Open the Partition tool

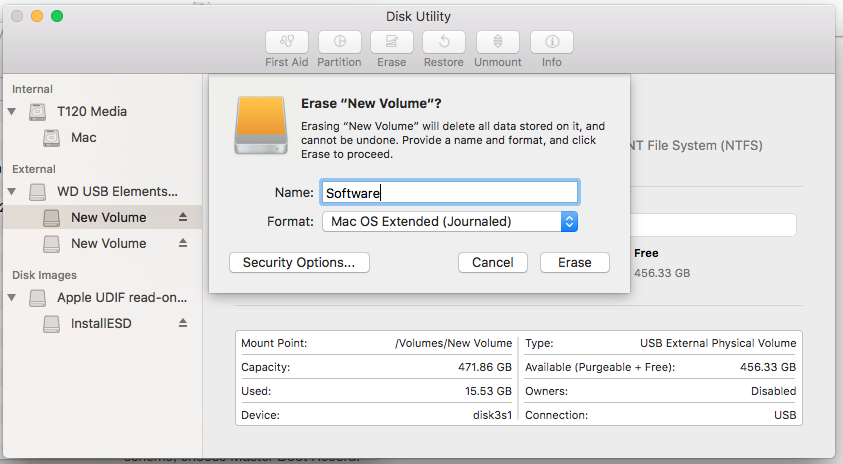pyautogui.click(x=339, y=42)
